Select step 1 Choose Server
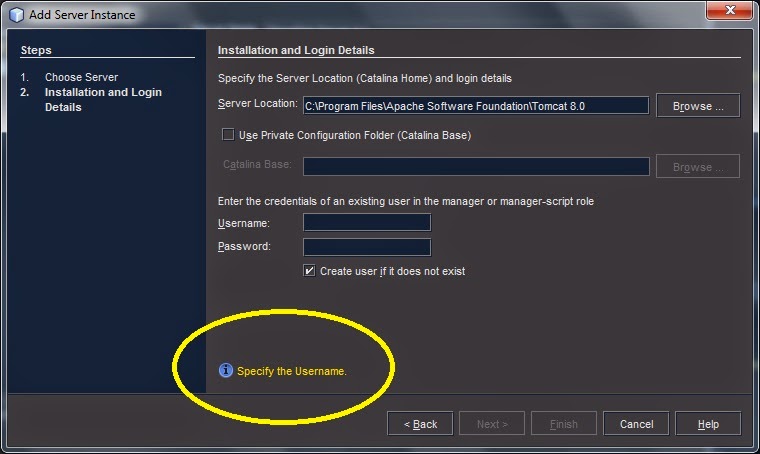Viewport: 760px width, 454px height. [81, 77]
